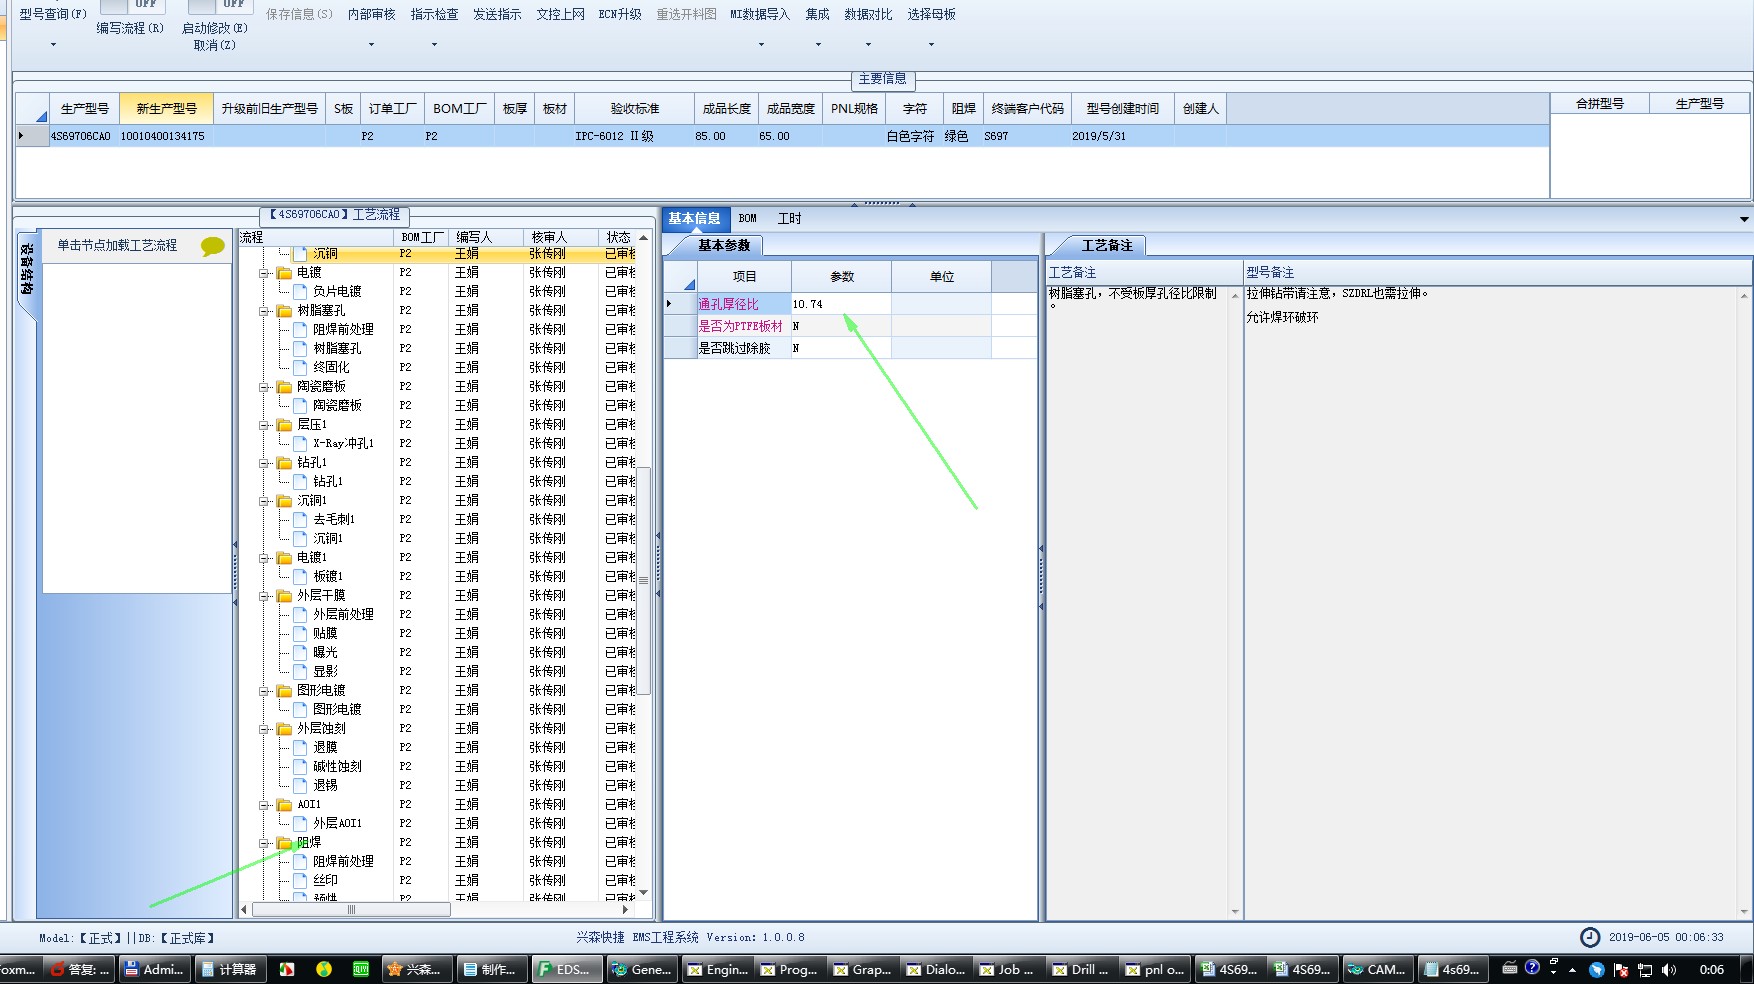1754x984 pixels.
Task: Click the clock icon in status bar
Action: (1589, 937)
